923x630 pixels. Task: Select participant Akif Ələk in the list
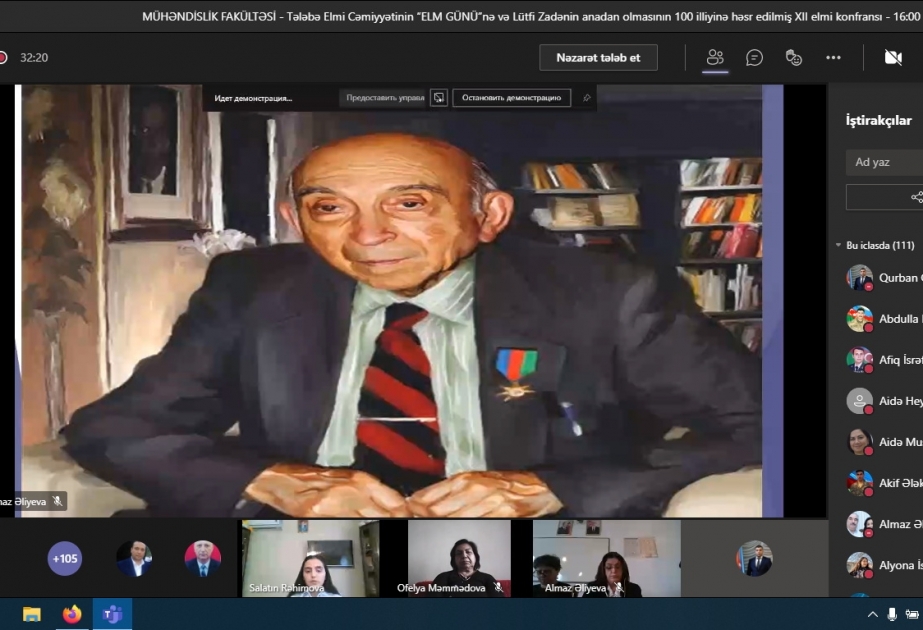(x=884, y=483)
